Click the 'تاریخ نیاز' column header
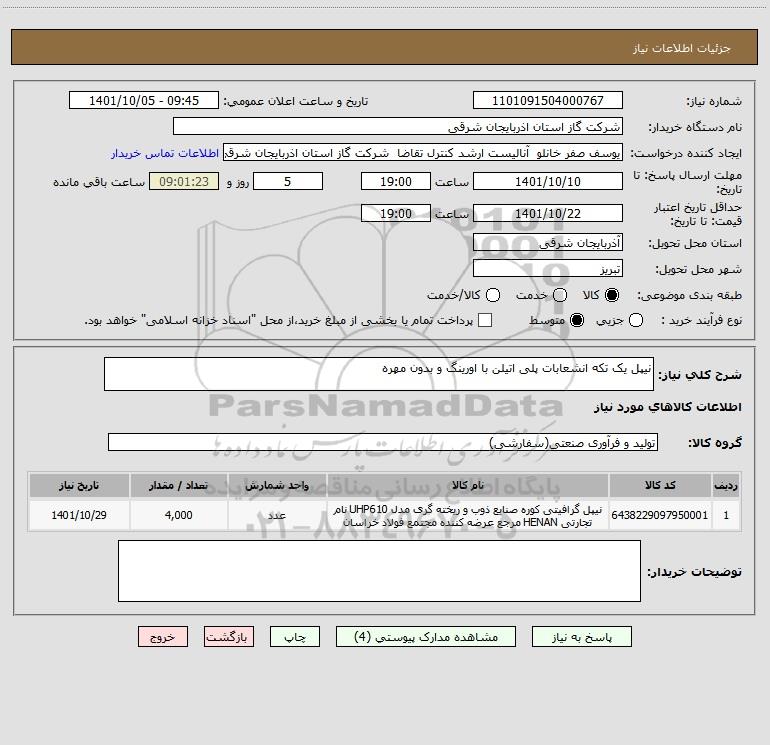Screen dimensions: 770x745 tap(79, 485)
